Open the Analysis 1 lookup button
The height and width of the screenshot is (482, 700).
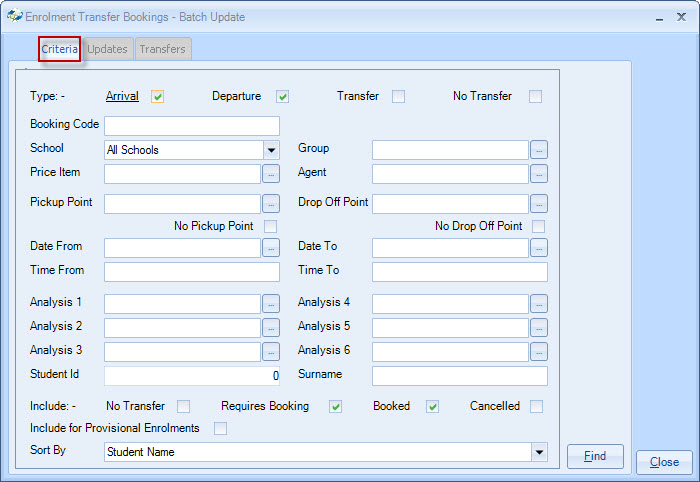click(x=271, y=304)
